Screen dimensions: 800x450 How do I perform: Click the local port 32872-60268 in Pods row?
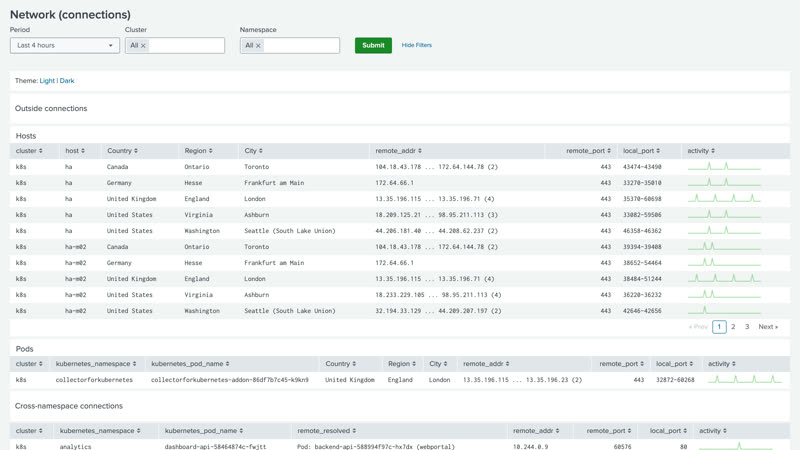coord(675,380)
